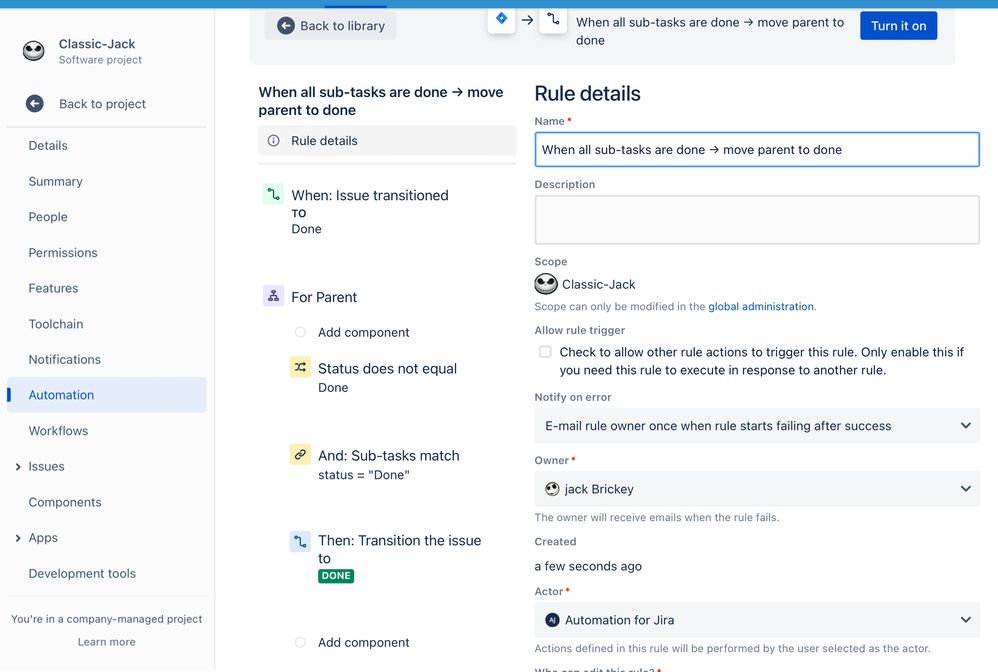The image size is (998, 672).
Task: Click the blue diamond trigger icon in header
Action: click(x=502, y=18)
